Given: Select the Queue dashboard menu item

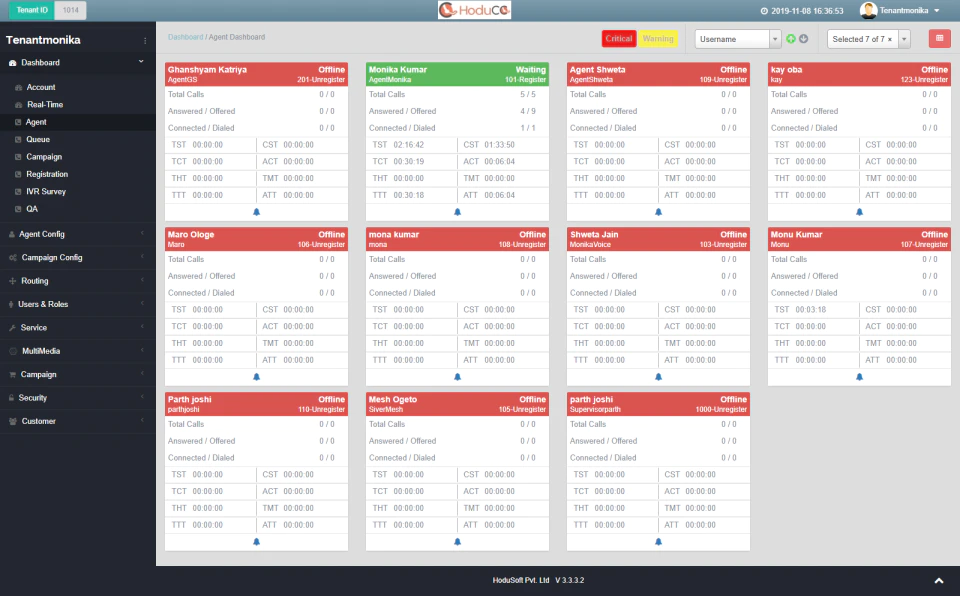Looking at the screenshot, I should 37,140.
